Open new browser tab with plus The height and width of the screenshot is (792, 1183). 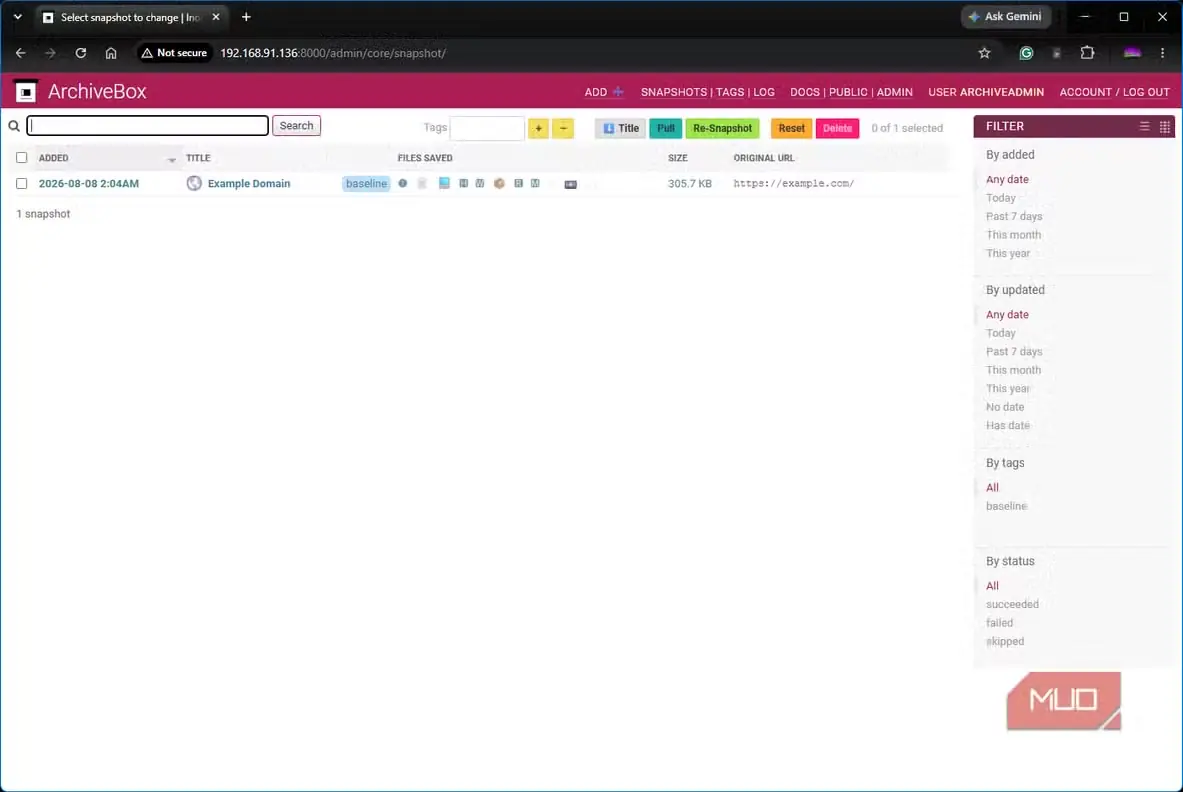246,17
